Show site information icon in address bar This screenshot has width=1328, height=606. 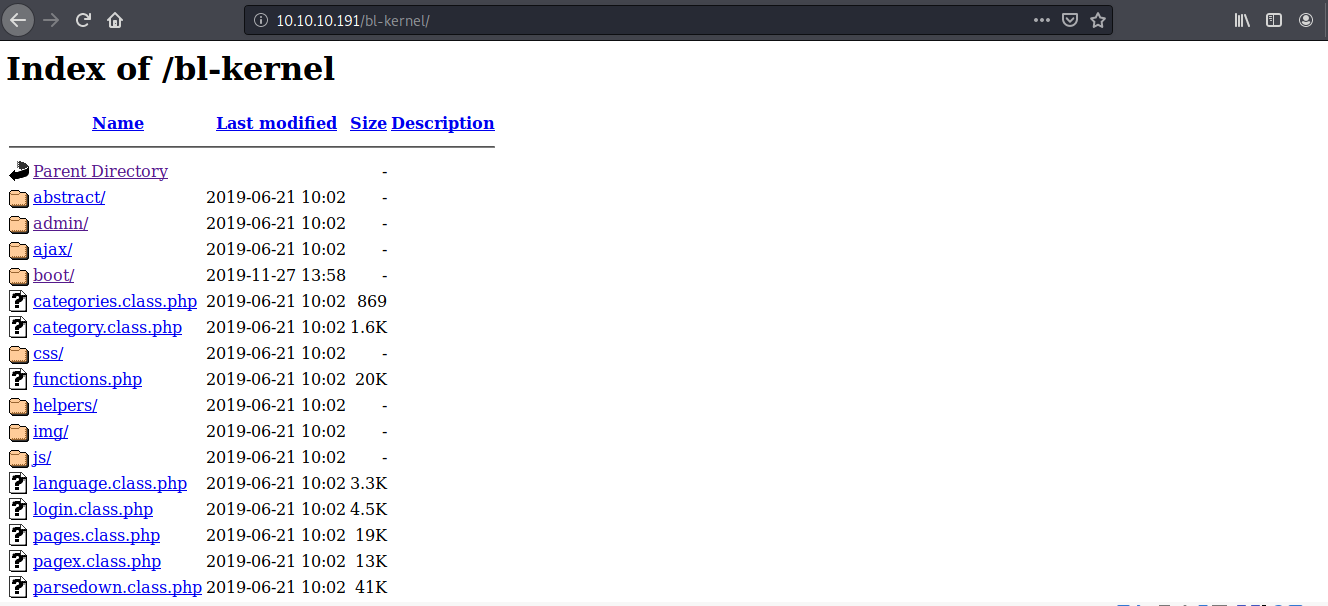coord(261,20)
